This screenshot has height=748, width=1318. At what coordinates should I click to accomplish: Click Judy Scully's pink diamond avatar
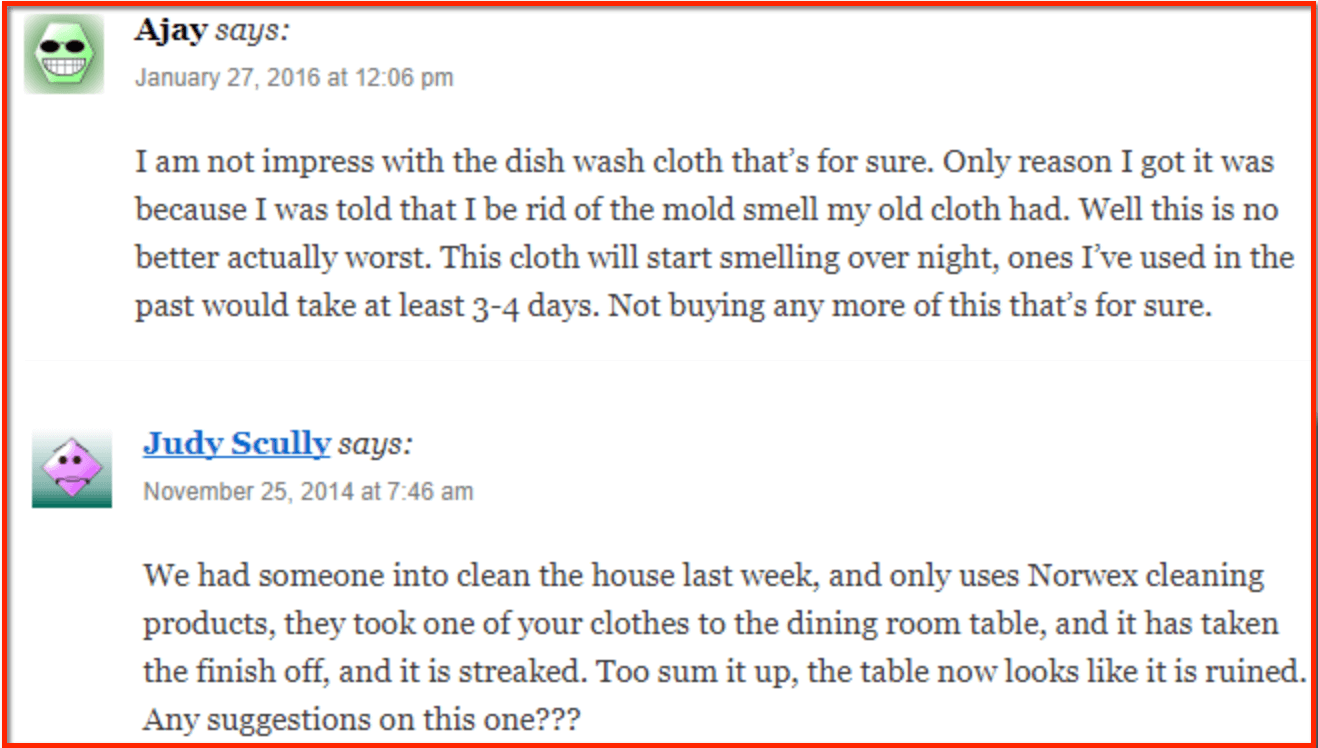click(71, 469)
